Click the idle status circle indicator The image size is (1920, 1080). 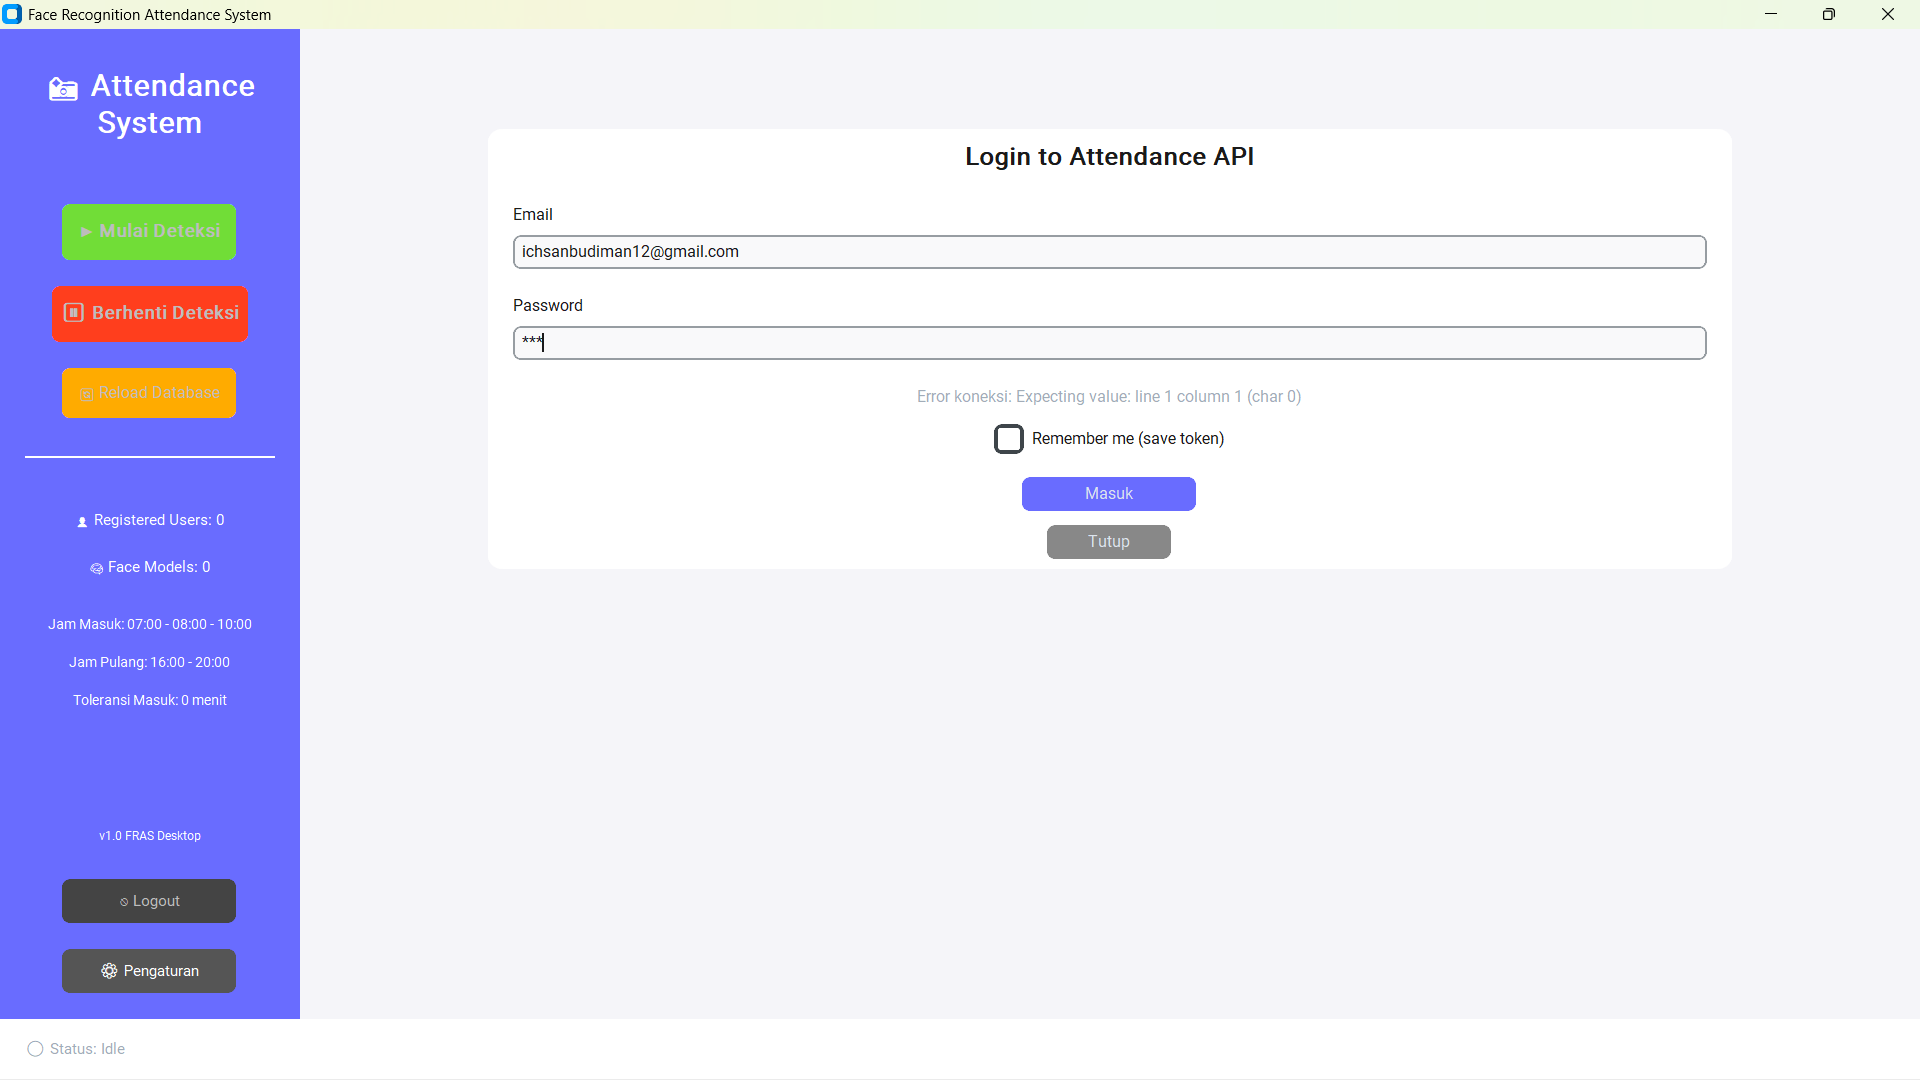tap(35, 1049)
